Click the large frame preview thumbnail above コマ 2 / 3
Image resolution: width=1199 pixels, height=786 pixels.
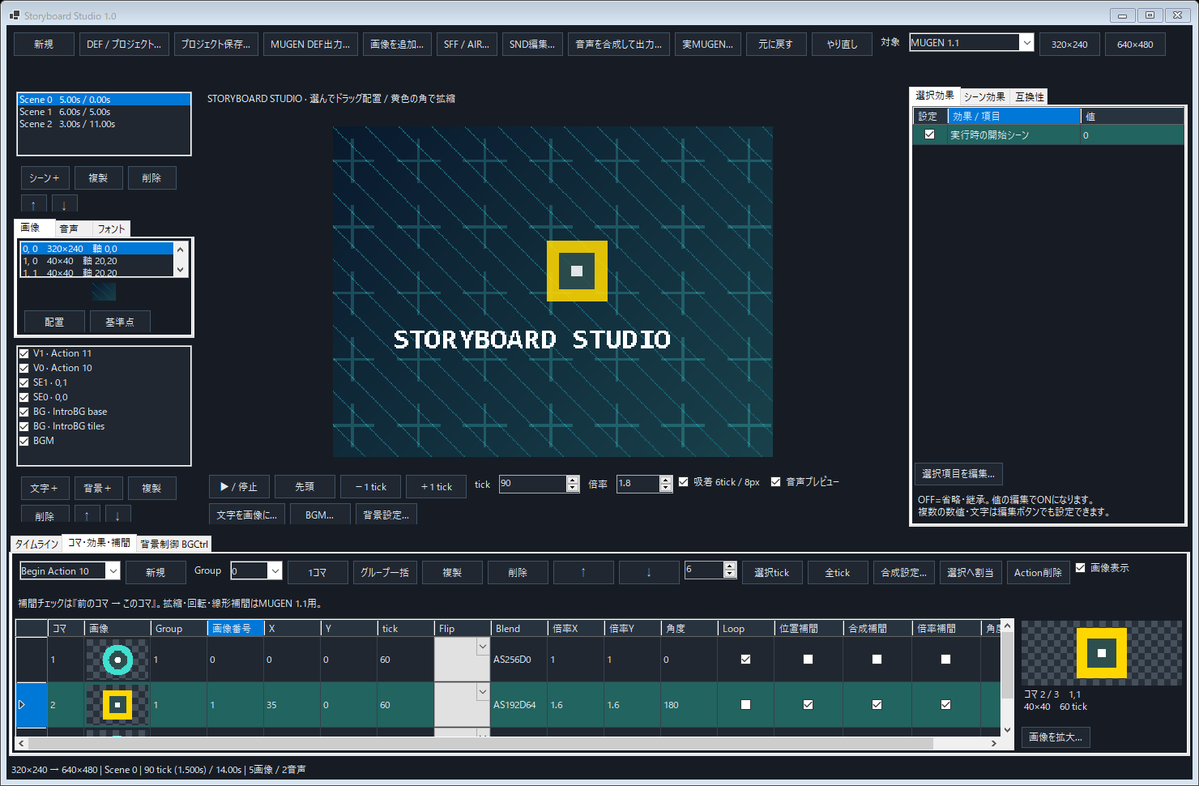point(1101,653)
